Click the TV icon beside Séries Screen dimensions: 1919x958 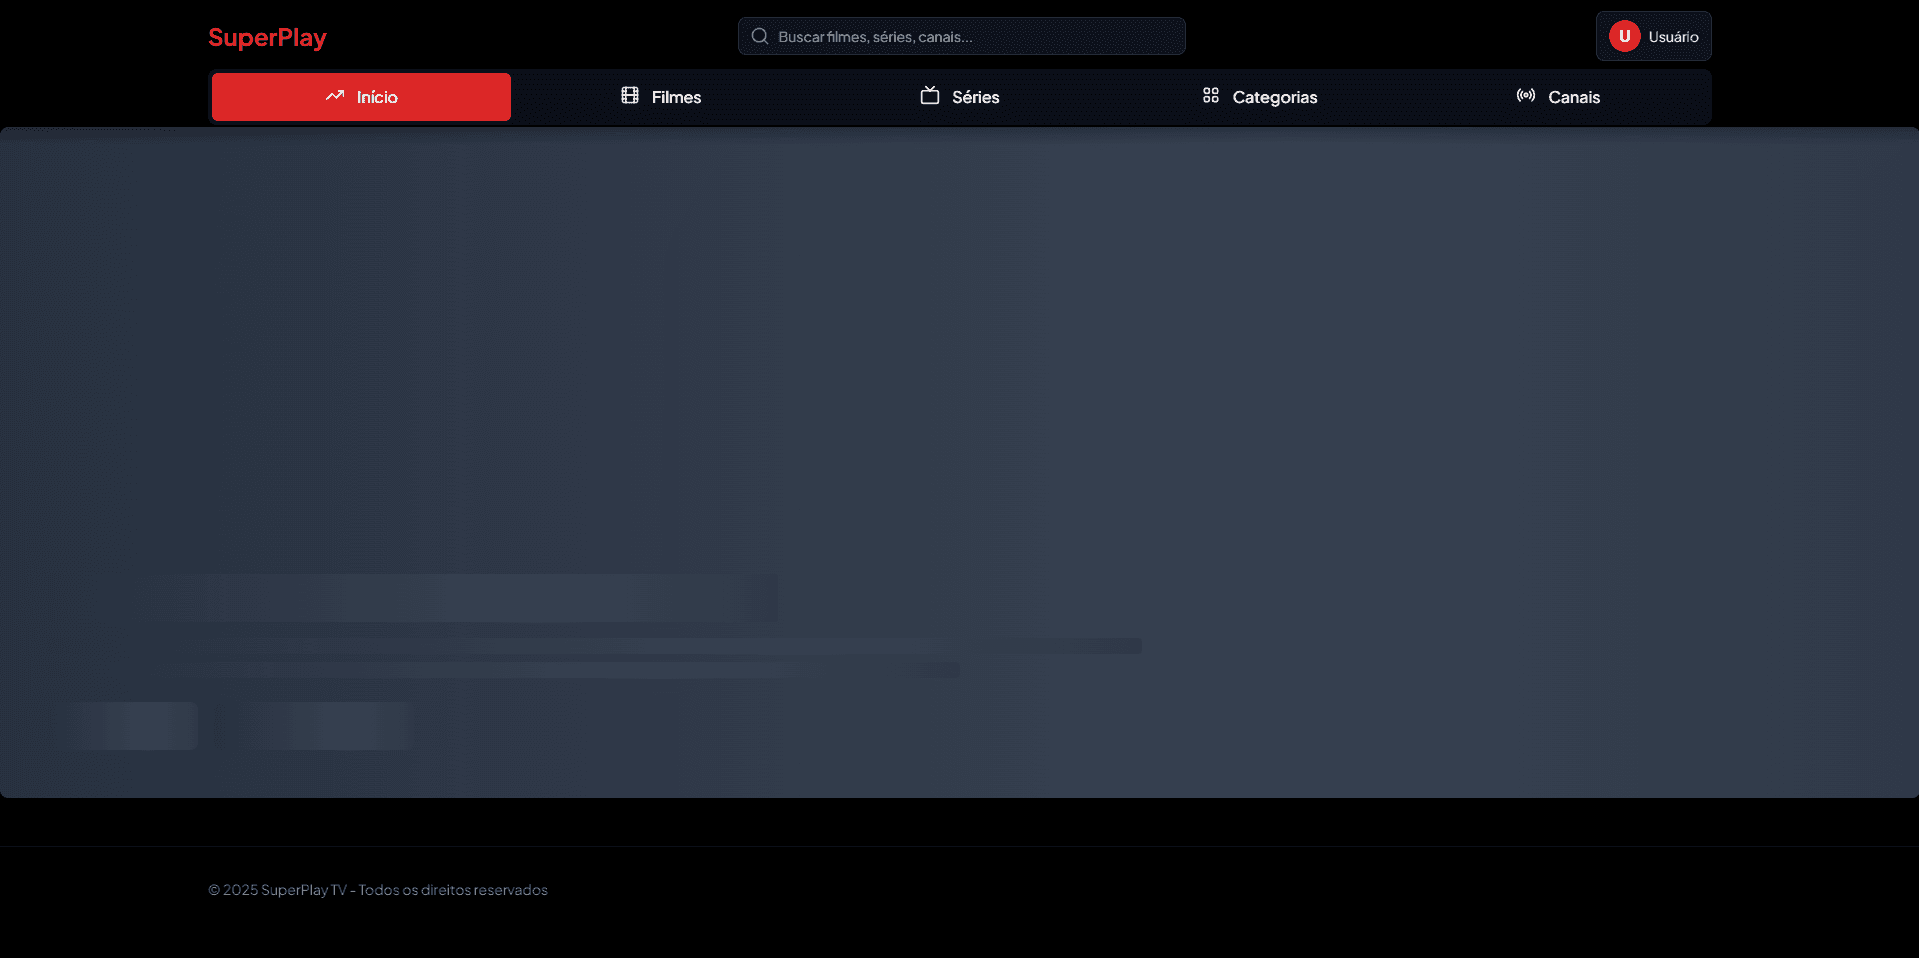pyautogui.click(x=930, y=96)
